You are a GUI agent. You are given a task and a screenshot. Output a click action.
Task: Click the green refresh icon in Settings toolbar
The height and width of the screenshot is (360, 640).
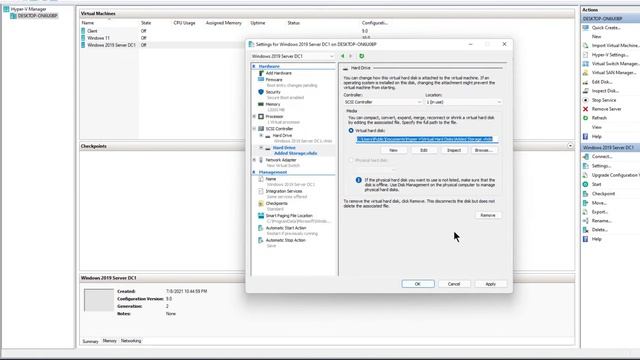click(x=362, y=56)
